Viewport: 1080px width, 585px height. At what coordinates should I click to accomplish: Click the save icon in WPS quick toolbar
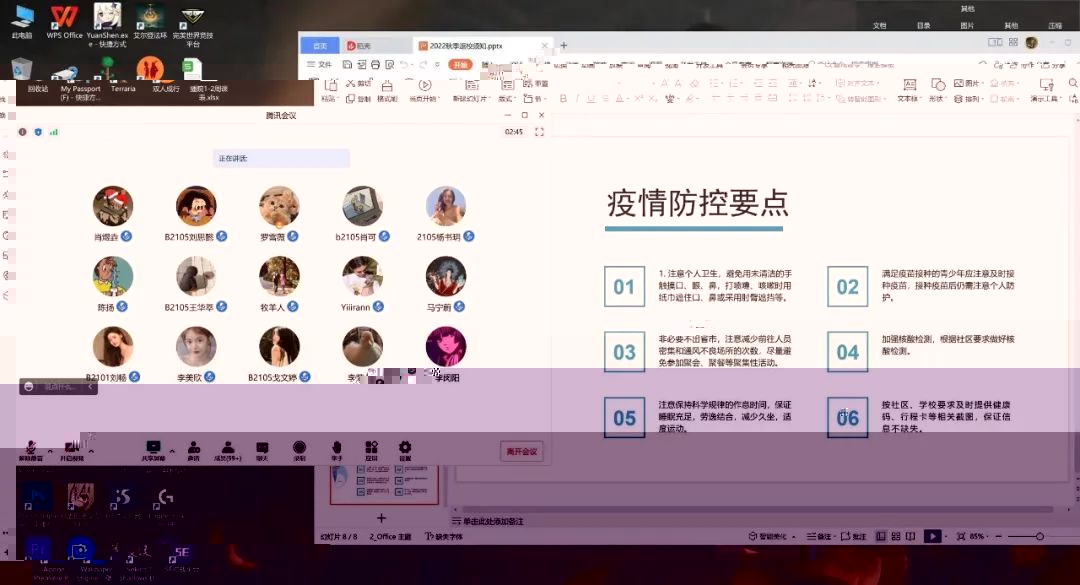[x=347, y=64]
